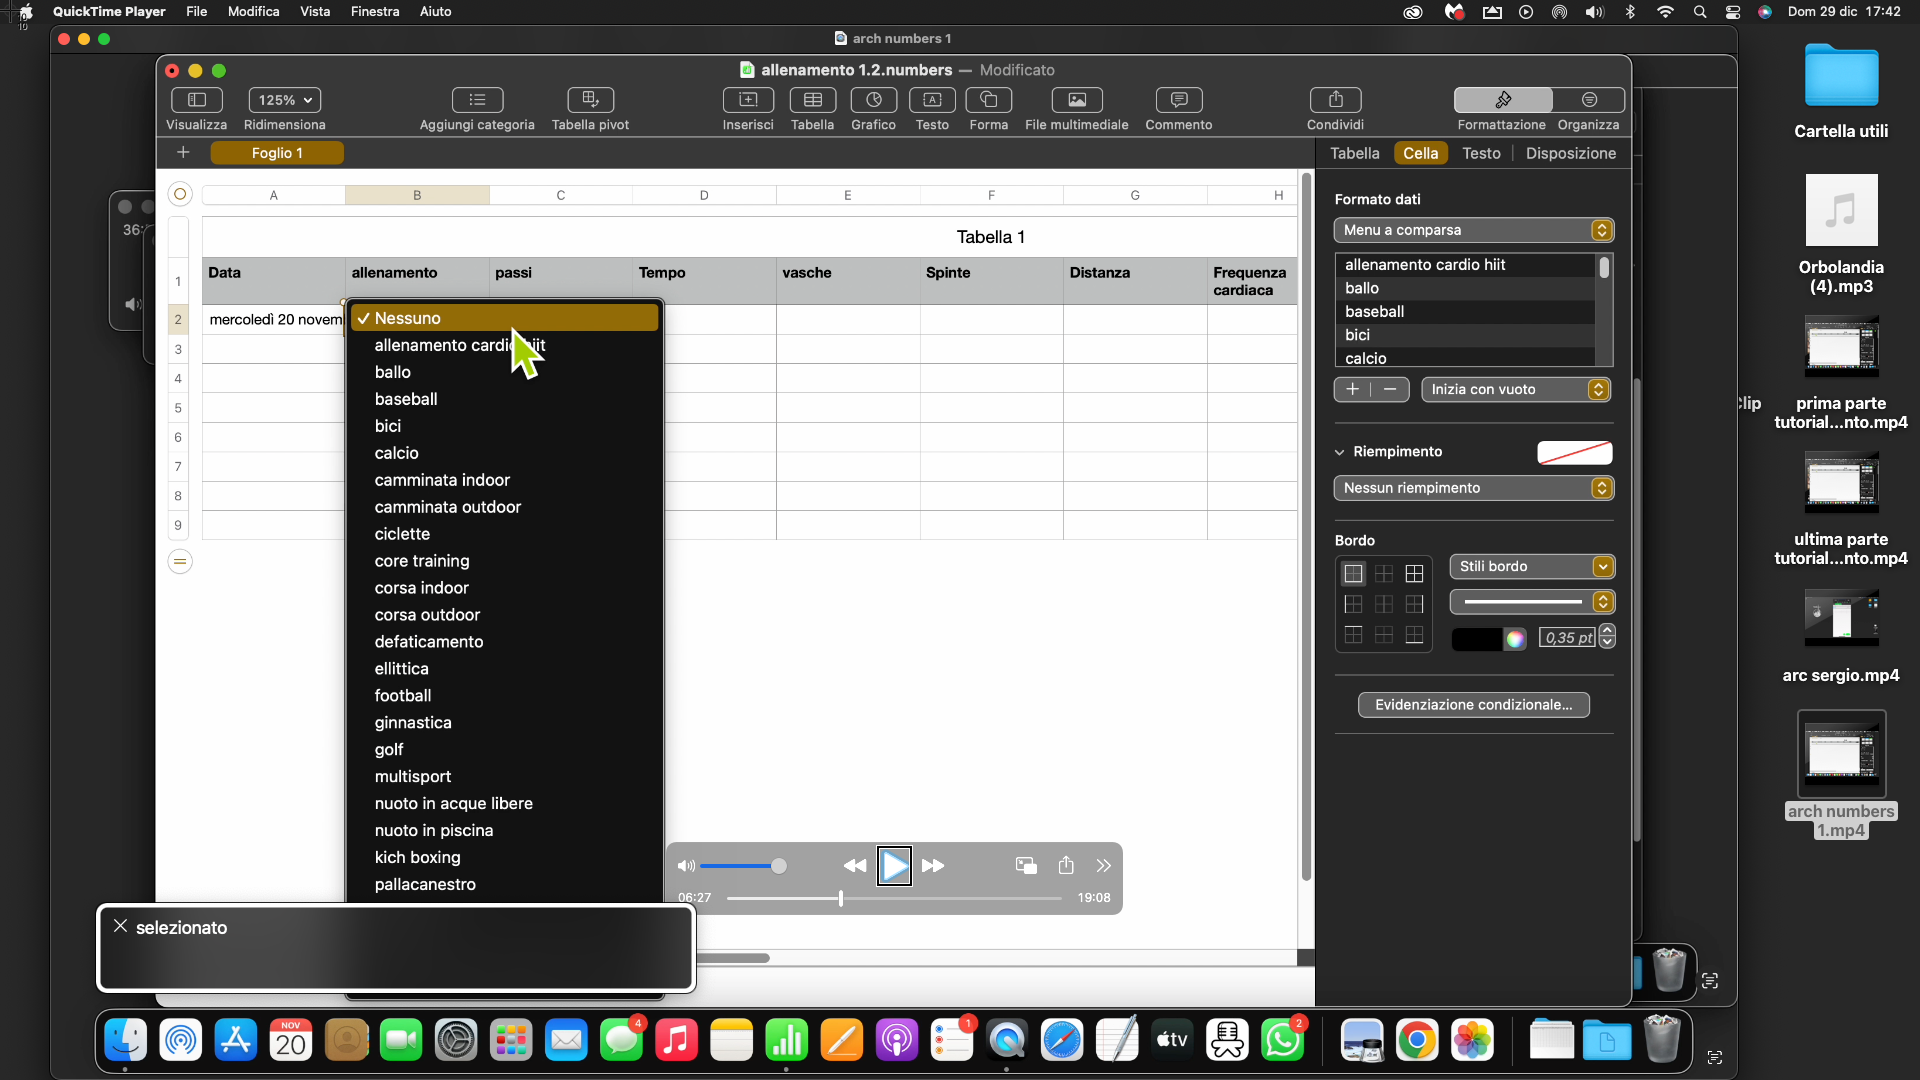Expand QuickTime more-controls chevron
Screen dimensions: 1920x1080
(1103, 866)
